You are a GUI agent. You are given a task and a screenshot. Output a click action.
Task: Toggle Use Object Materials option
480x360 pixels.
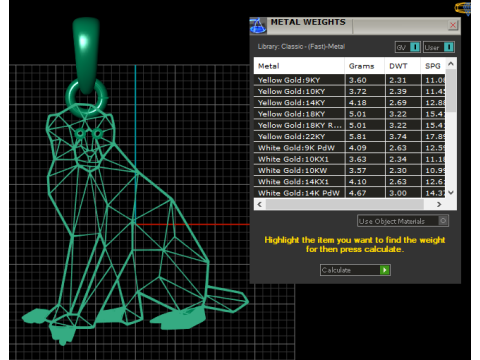pos(403,221)
